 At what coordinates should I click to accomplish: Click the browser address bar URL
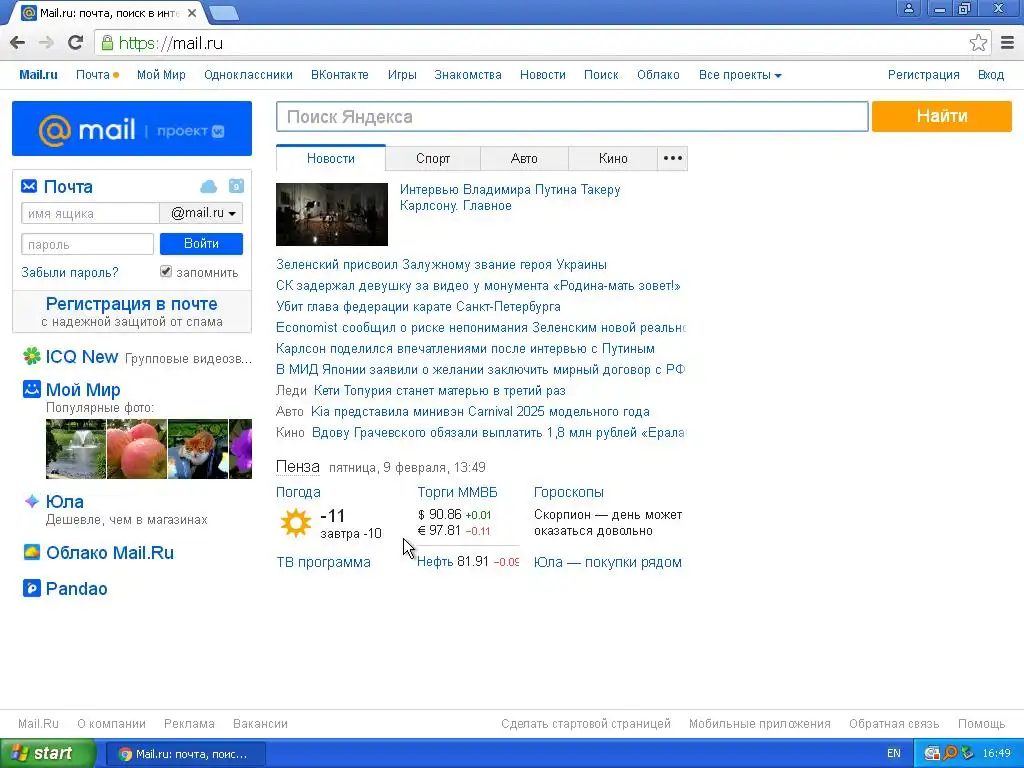click(x=171, y=43)
